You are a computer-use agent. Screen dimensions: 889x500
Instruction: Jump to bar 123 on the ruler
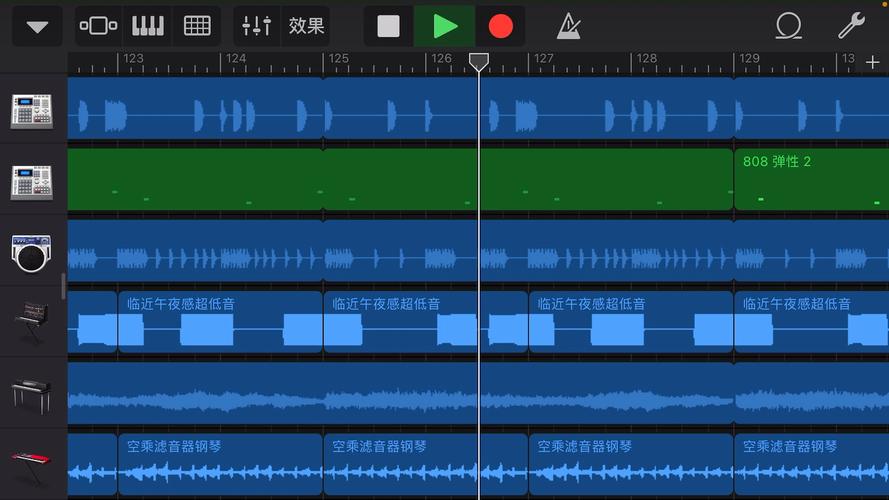click(133, 59)
